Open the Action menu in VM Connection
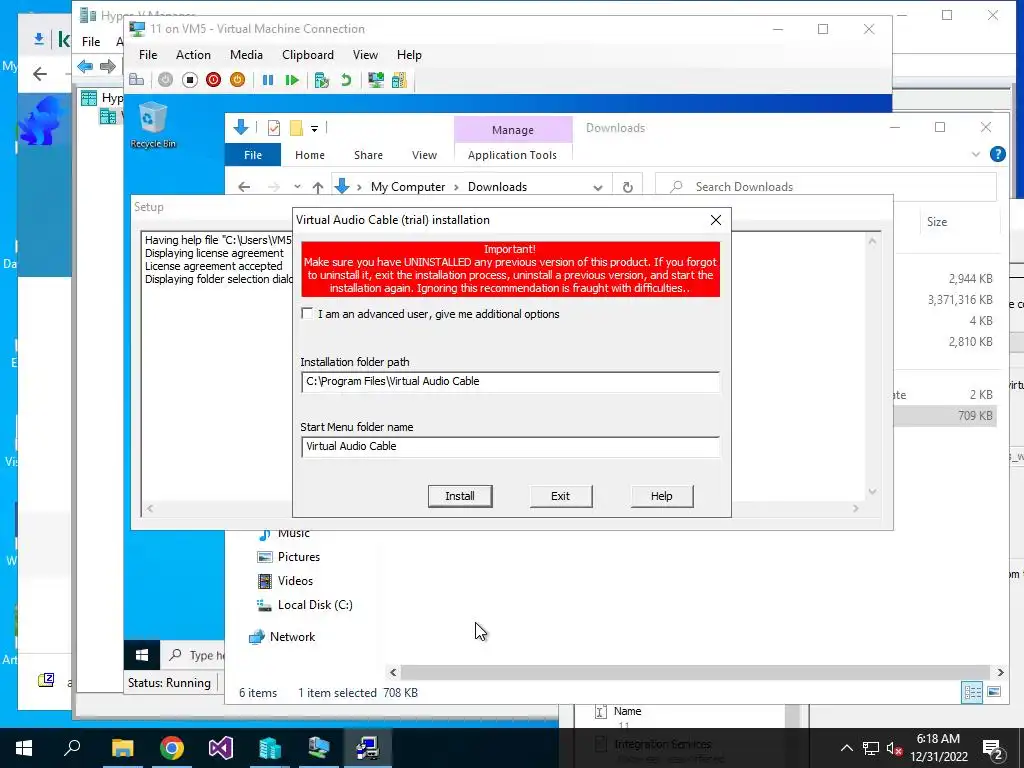Screen dimensions: 1024x768 point(193,55)
